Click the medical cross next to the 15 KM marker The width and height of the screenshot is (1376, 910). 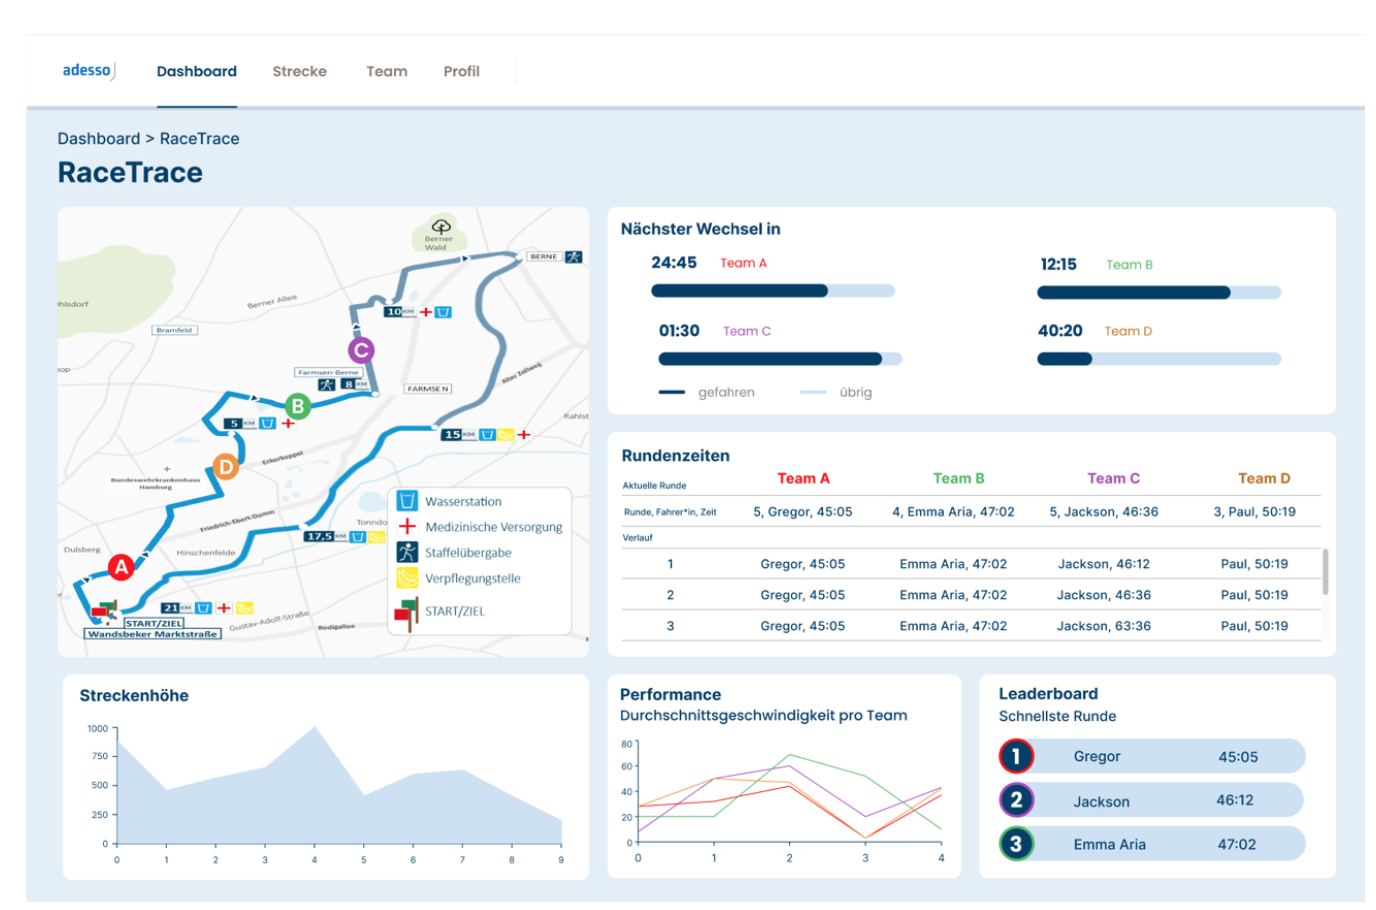tap(523, 434)
